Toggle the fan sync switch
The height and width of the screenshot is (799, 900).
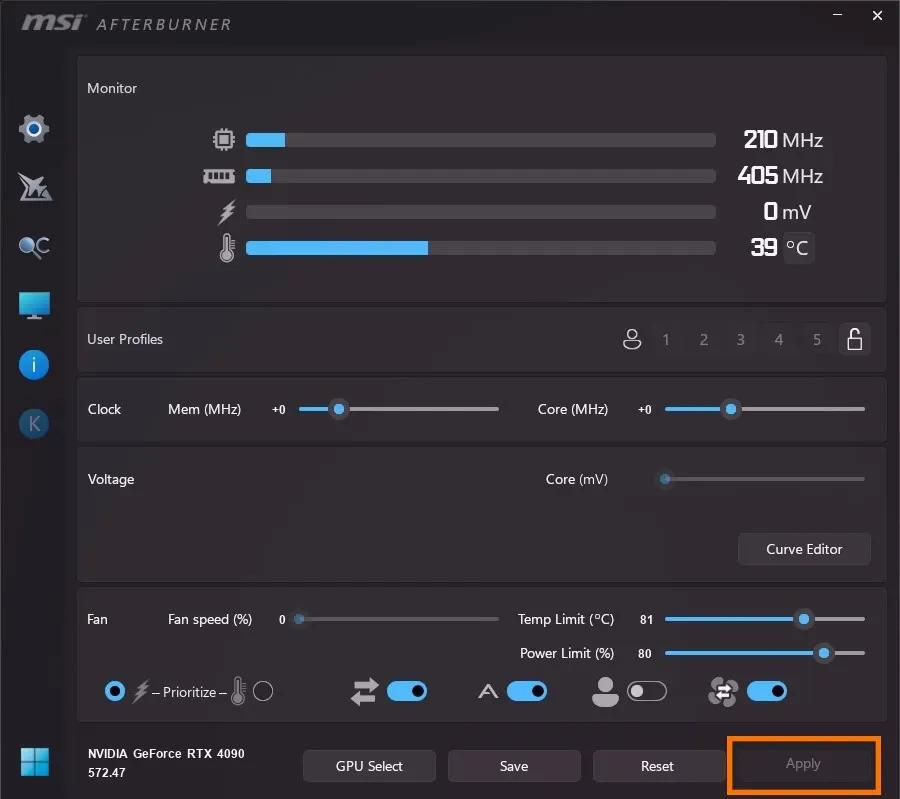(767, 691)
